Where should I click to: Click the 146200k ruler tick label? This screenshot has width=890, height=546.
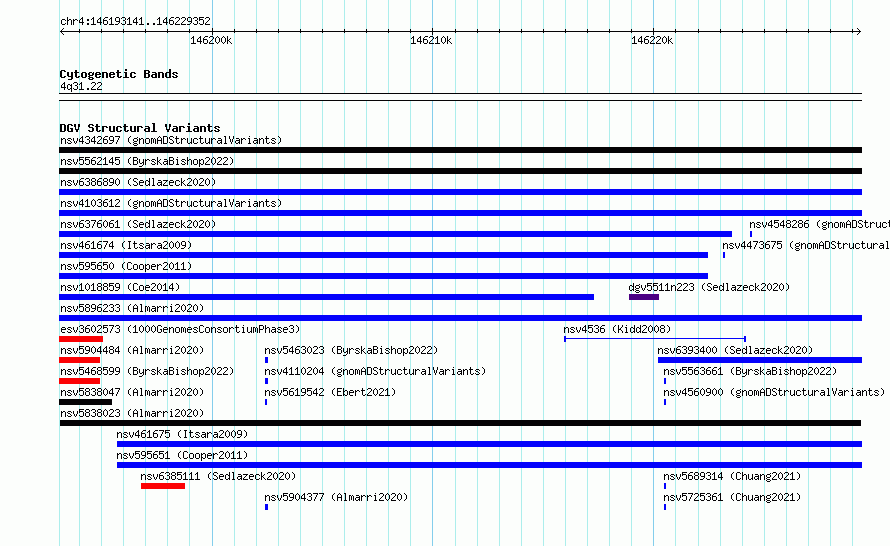(x=211, y=40)
